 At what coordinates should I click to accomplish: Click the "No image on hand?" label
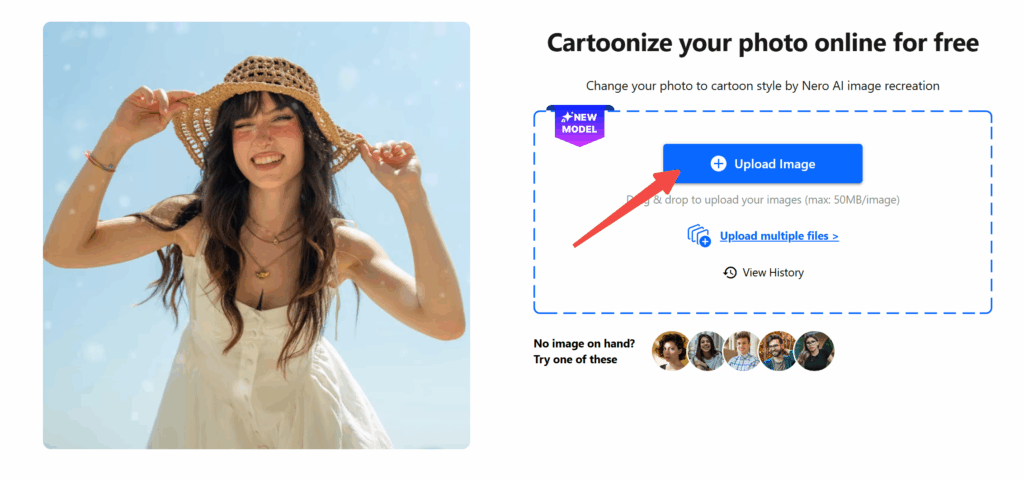[583, 344]
